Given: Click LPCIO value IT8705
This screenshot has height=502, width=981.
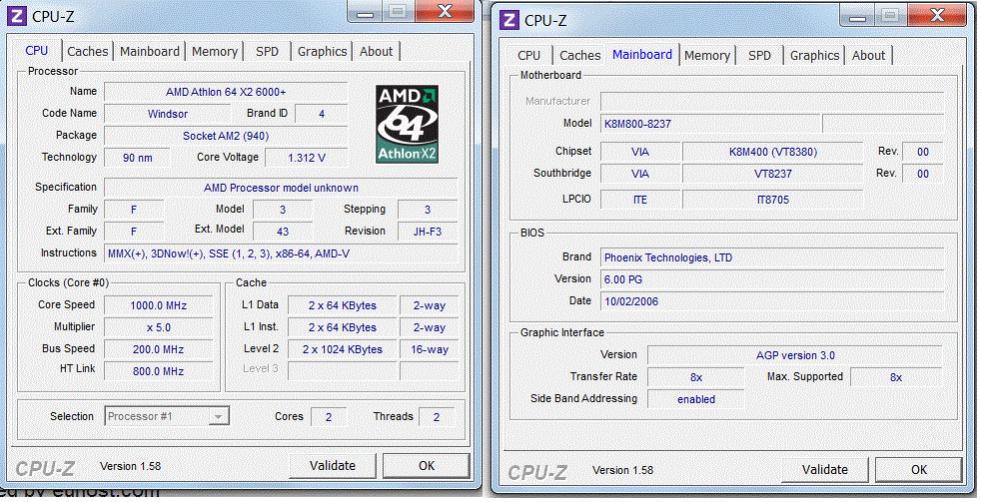Looking at the screenshot, I should [x=773, y=200].
